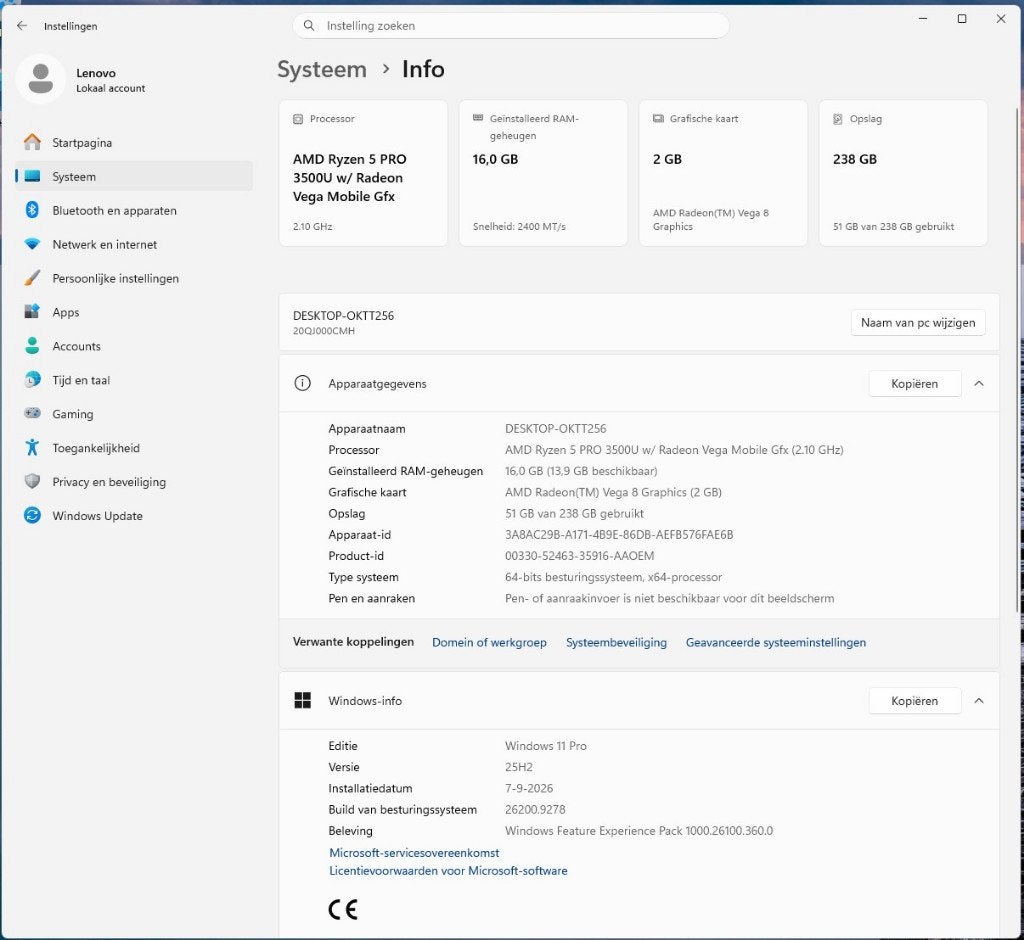Click the Systeem monitor icon

coord(32,176)
